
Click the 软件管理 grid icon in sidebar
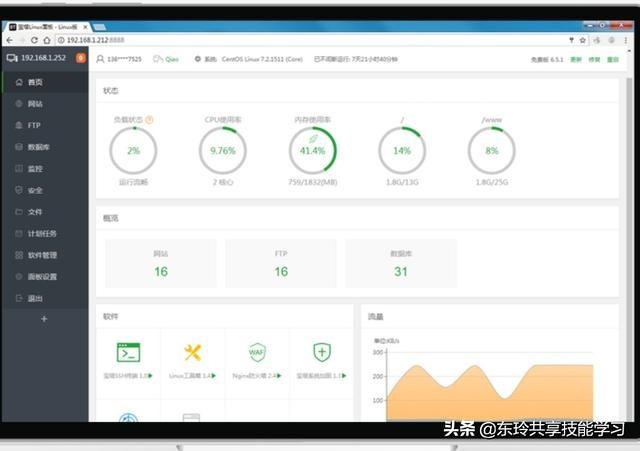click(19, 255)
